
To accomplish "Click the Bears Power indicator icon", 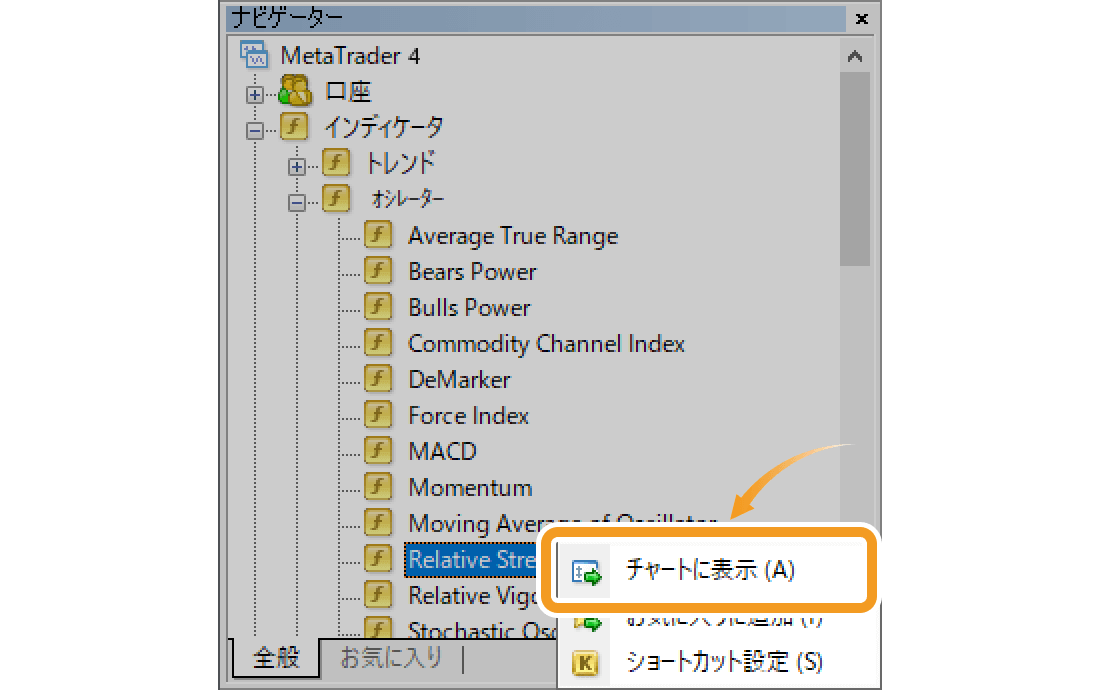I will coord(378,271).
